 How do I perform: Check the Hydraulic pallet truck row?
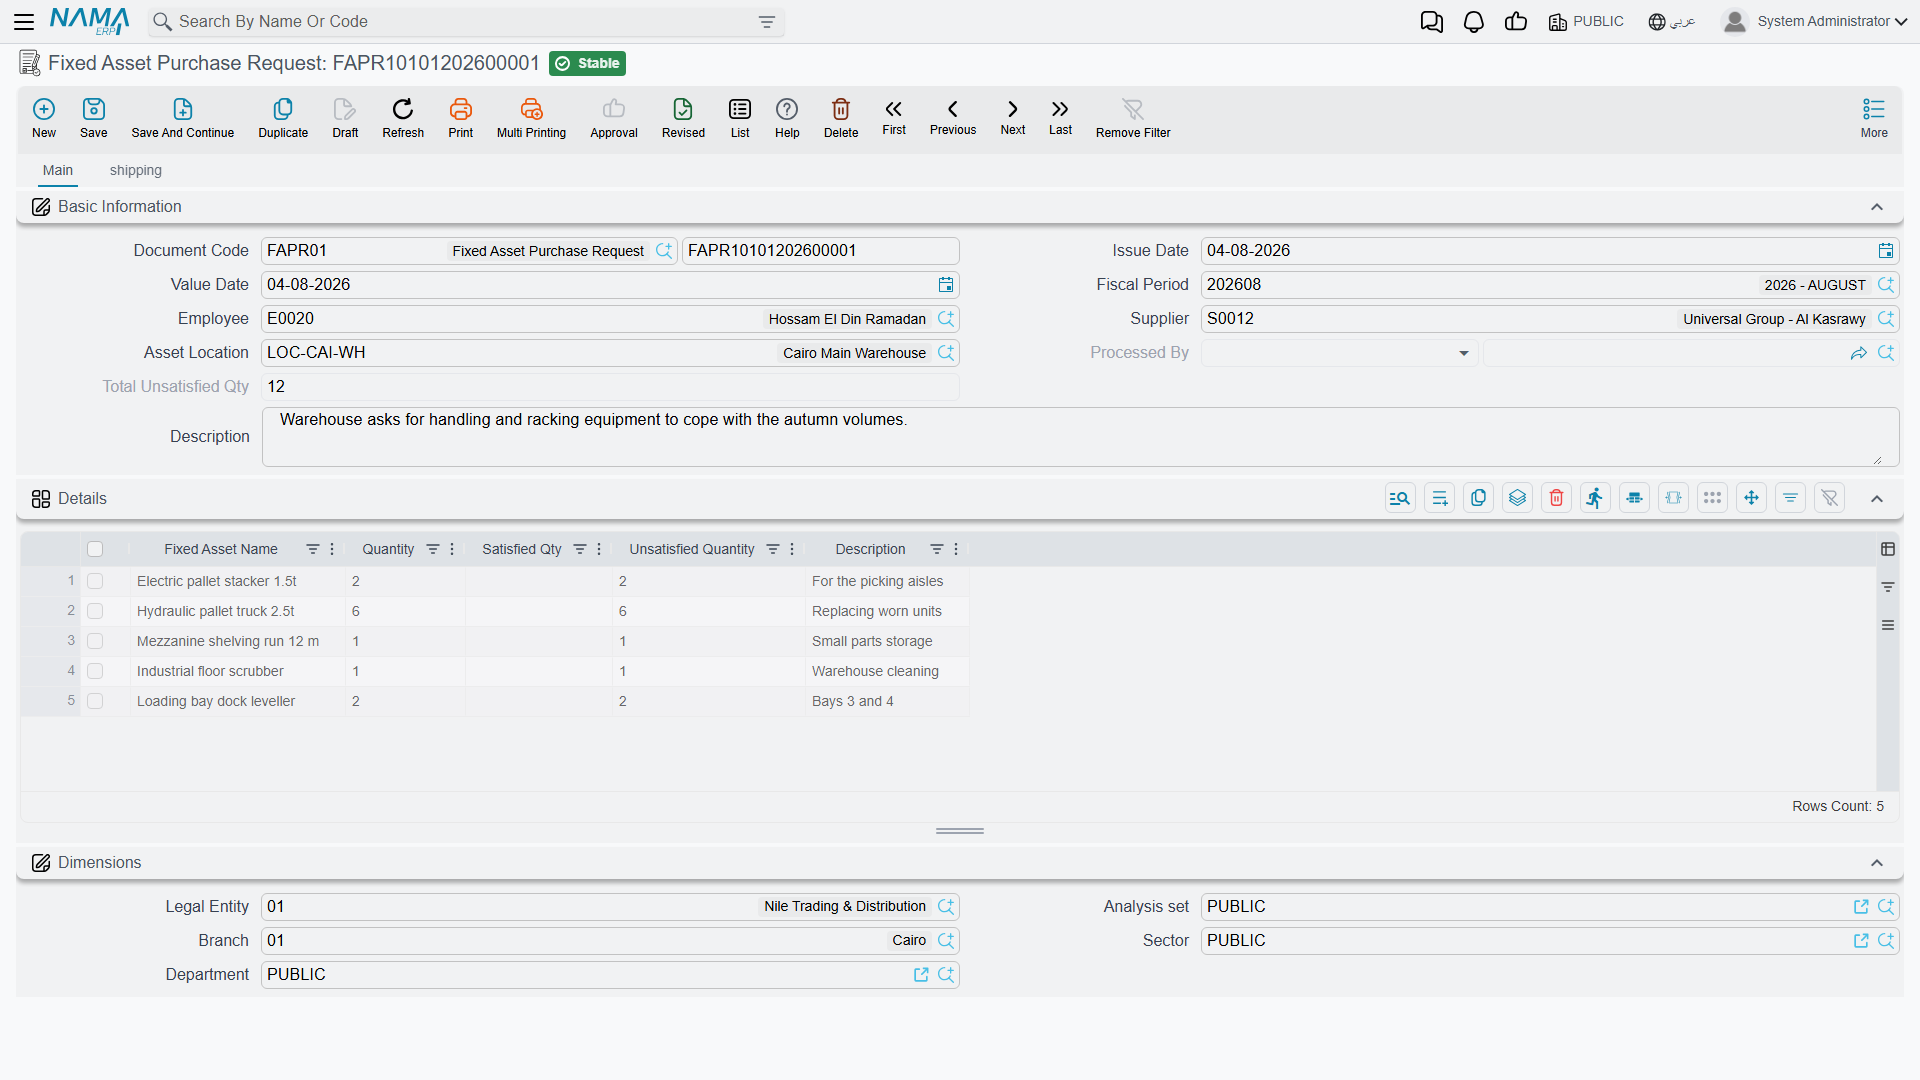tap(95, 611)
